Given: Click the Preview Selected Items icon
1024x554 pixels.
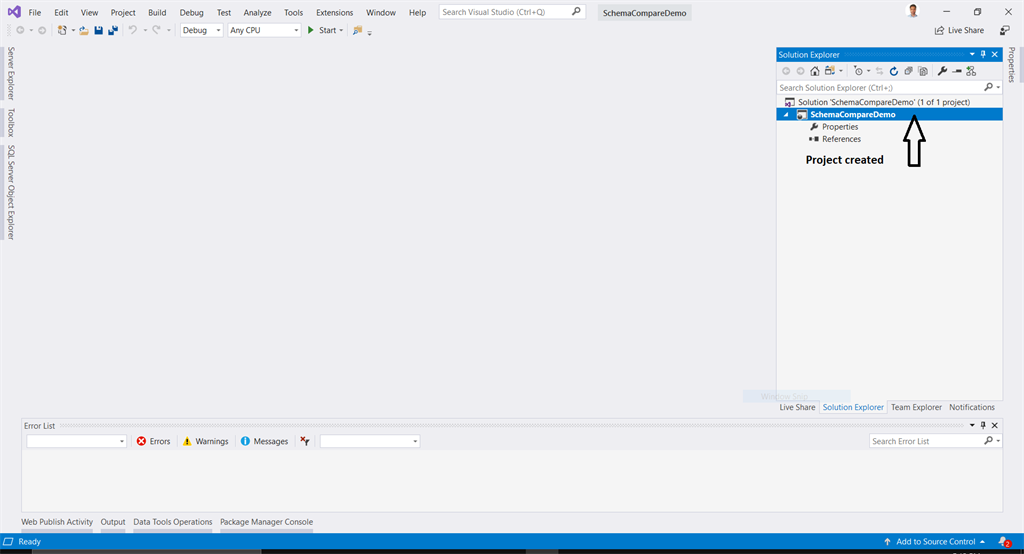Looking at the screenshot, I should (x=957, y=71).
